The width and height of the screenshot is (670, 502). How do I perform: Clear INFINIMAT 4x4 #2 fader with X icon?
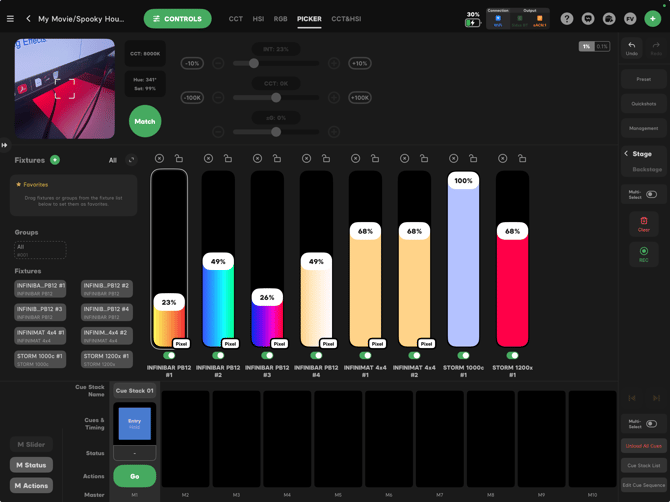(x=404, y=159)
